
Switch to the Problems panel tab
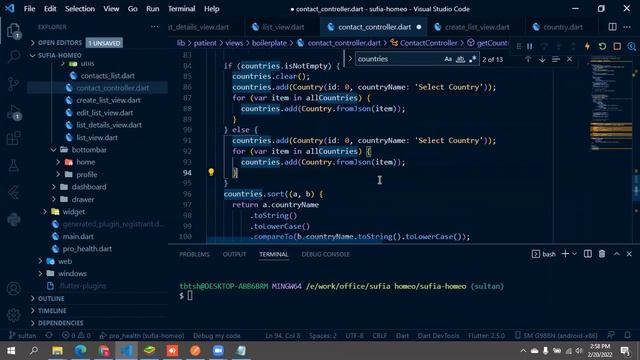click(x=194, y=254)
